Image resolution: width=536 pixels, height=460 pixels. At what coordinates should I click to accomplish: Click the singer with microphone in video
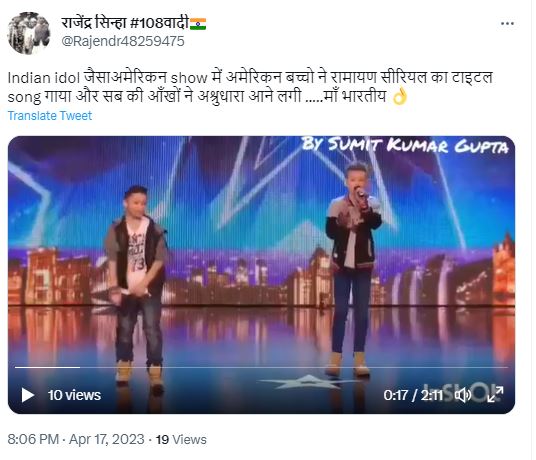click(353, 268)
